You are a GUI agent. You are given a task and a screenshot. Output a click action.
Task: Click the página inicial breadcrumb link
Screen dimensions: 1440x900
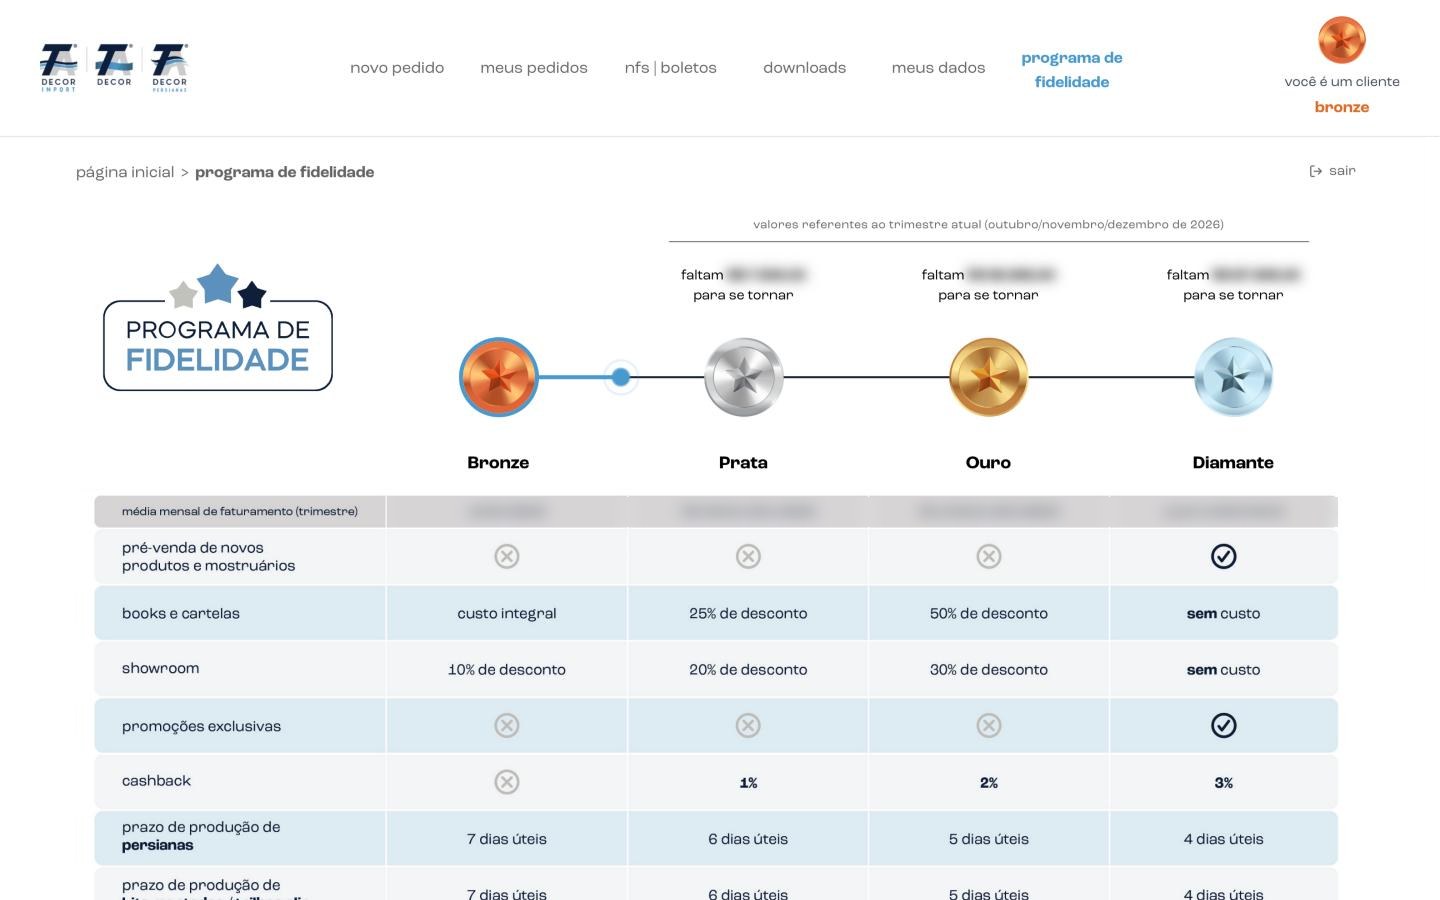click(125, 172)
